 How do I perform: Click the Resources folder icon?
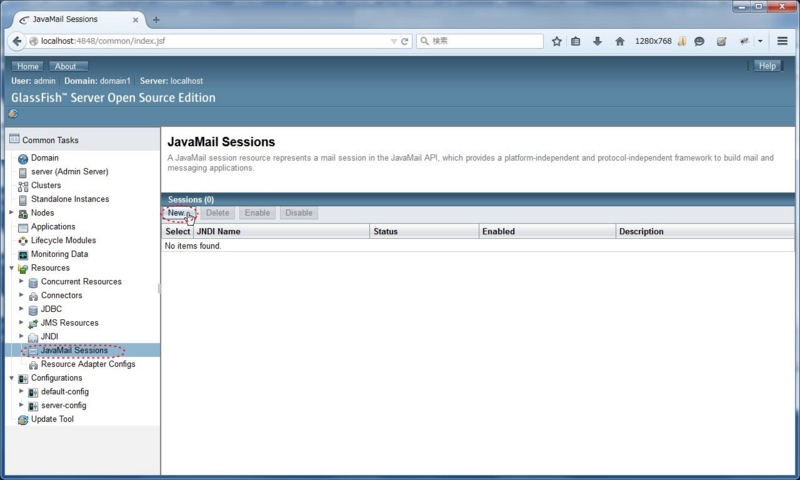click(x=22, y=268)
